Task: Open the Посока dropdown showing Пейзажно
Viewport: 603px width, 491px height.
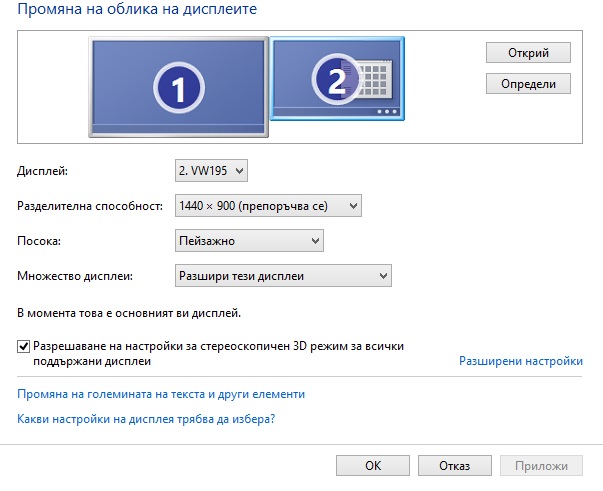Action: click(x=249, y=241)
